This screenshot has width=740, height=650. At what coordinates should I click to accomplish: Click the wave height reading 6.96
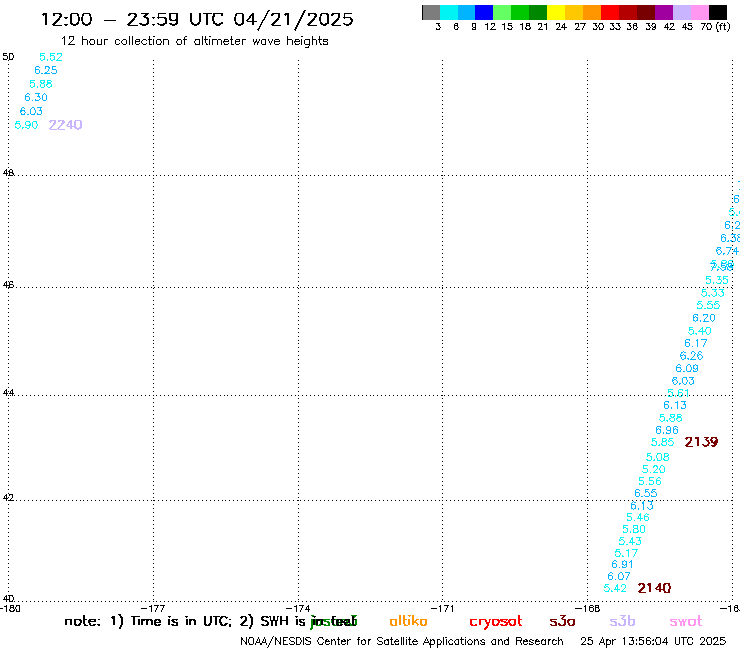[667, 430]
